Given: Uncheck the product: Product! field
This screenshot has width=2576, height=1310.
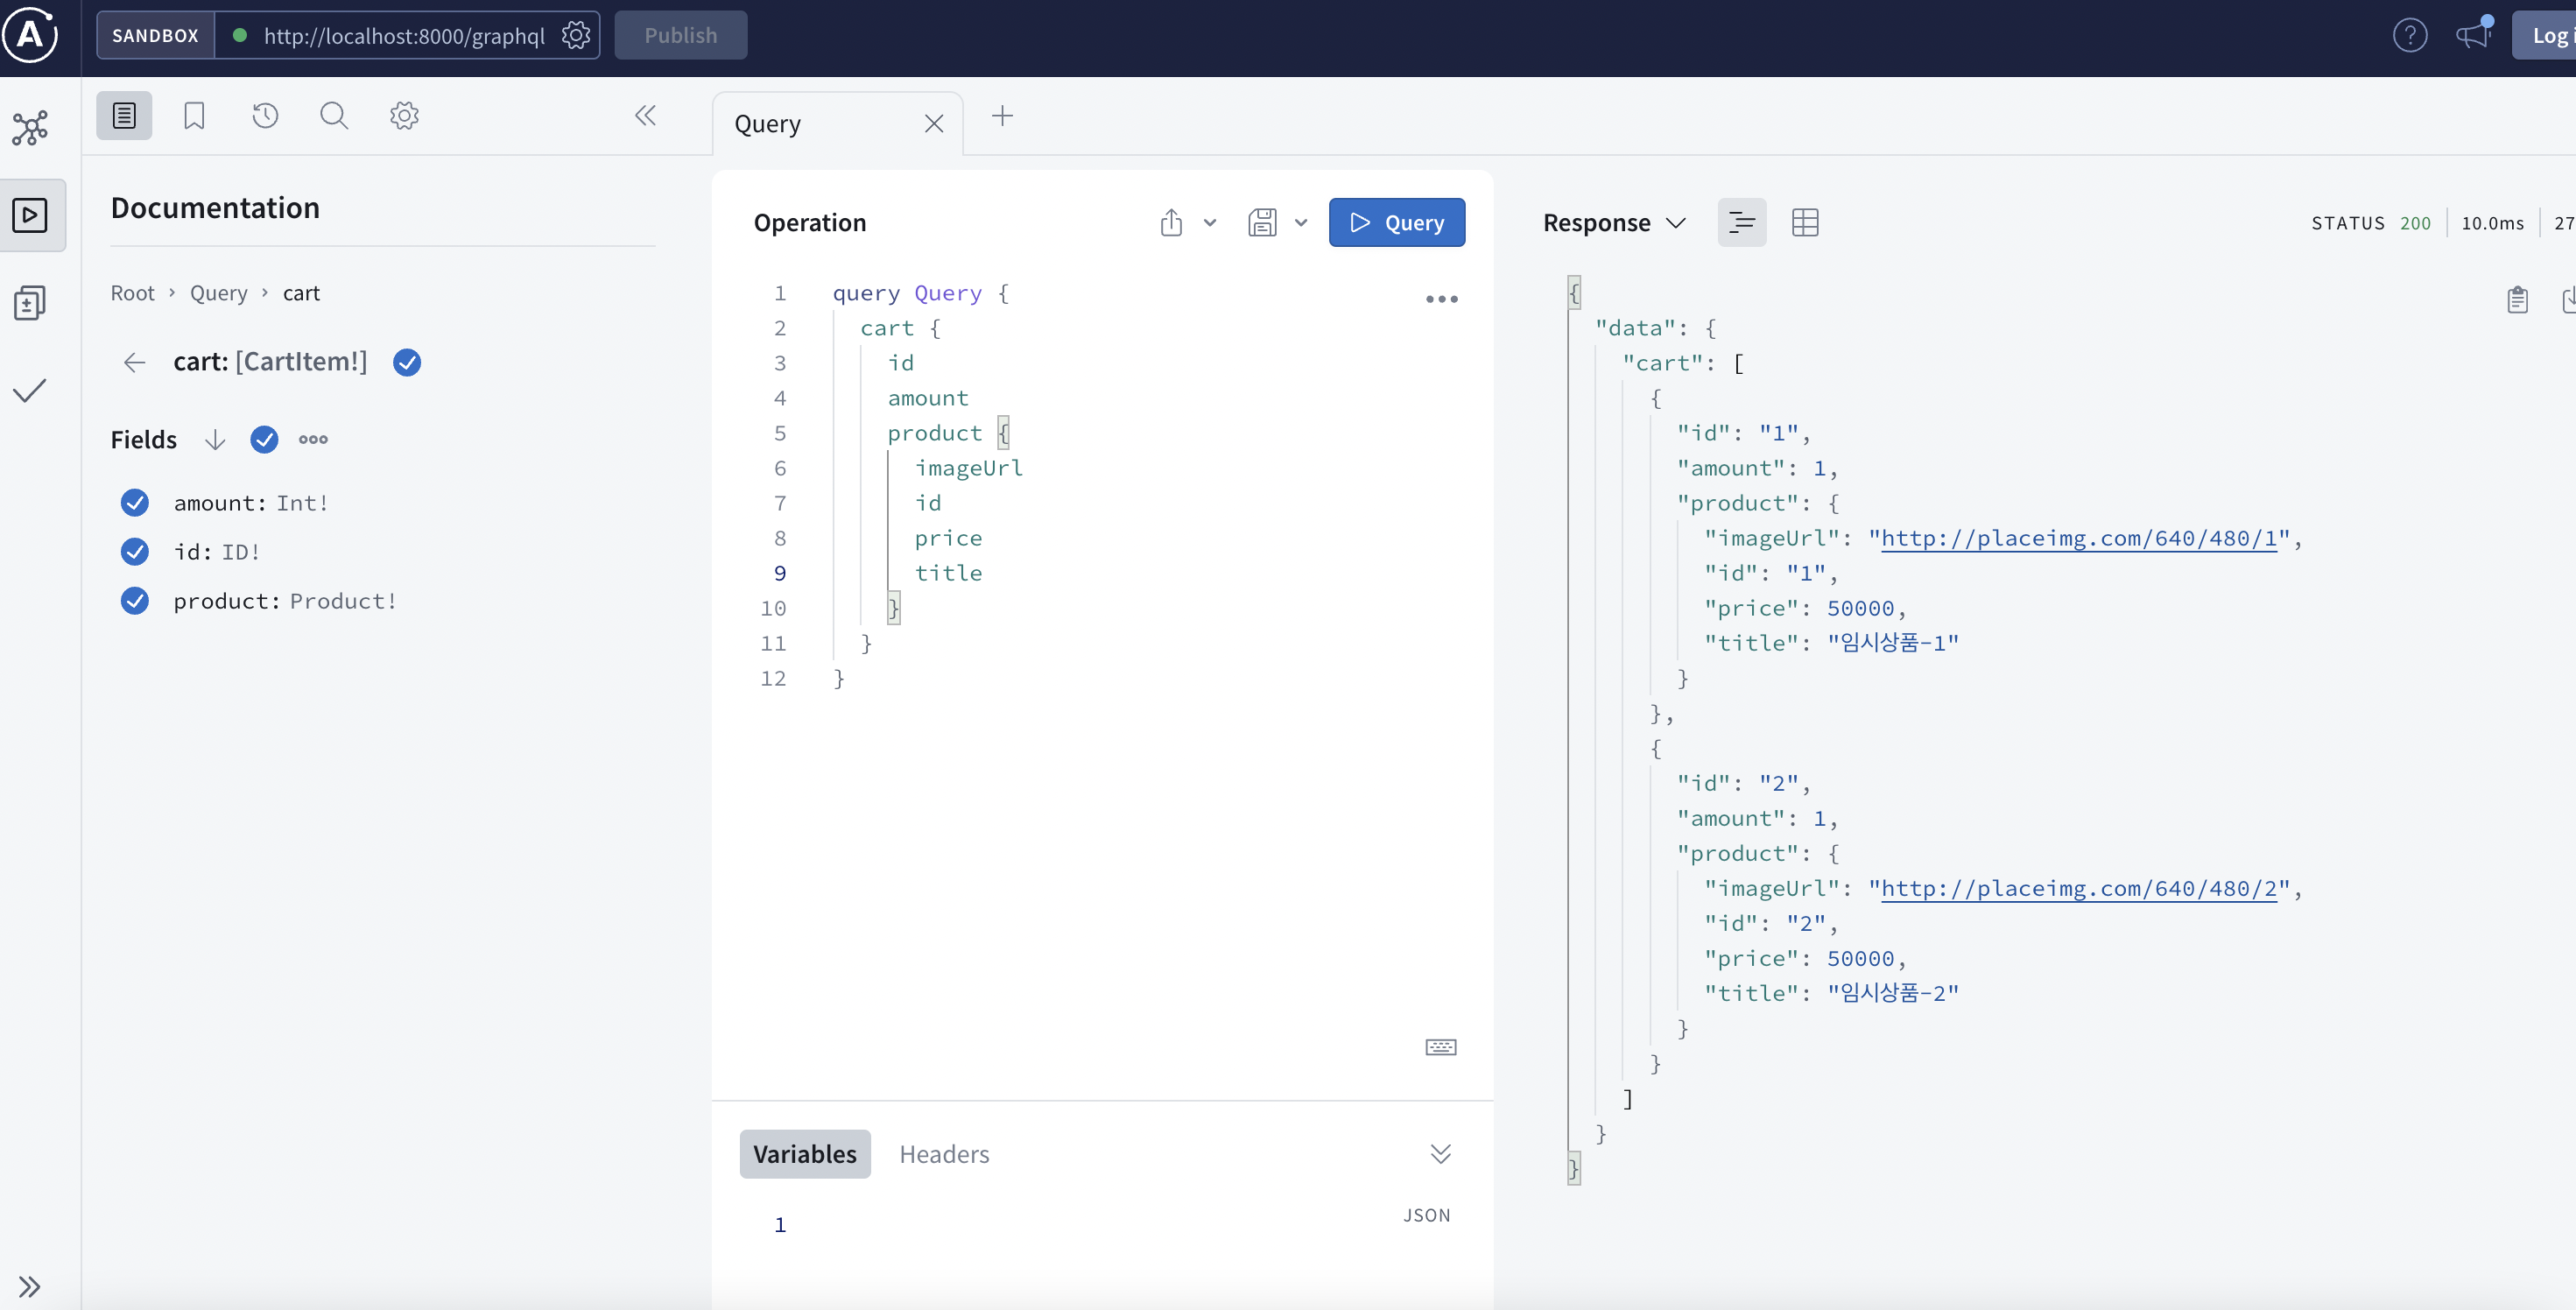Looking at the screenshot, I should 135,601.
